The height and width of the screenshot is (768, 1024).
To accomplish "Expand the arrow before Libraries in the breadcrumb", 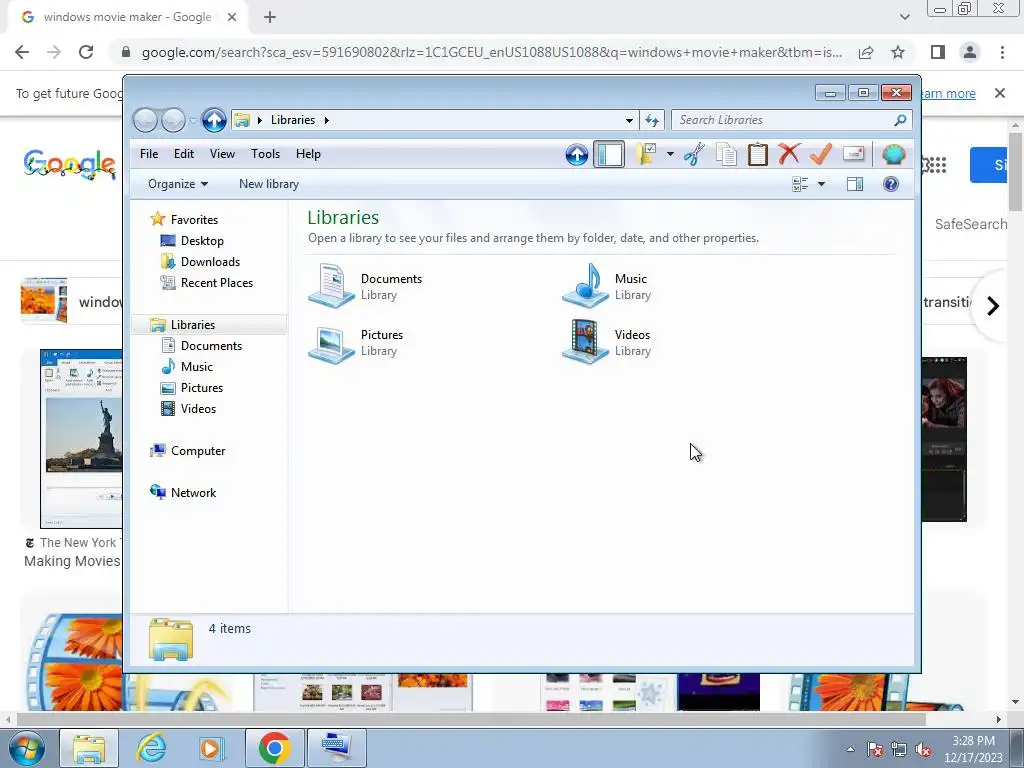I will click(x=260, y=120).
